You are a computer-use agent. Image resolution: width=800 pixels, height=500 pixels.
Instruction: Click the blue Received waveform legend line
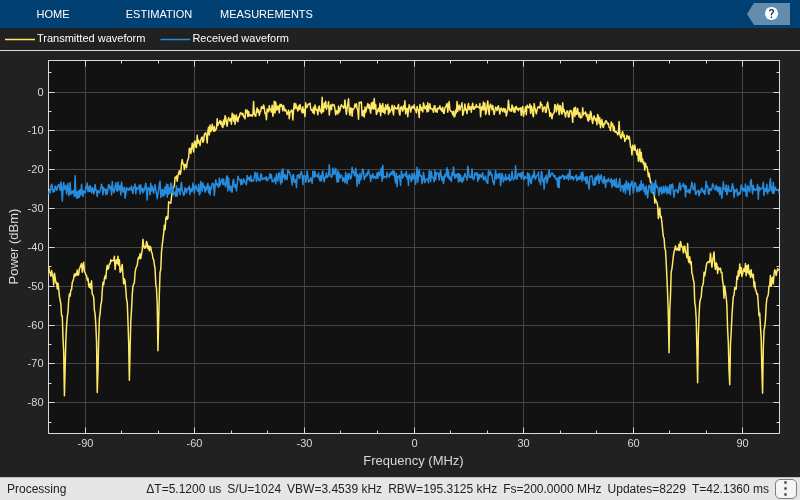pyautogui.click(x=176, y=39)
